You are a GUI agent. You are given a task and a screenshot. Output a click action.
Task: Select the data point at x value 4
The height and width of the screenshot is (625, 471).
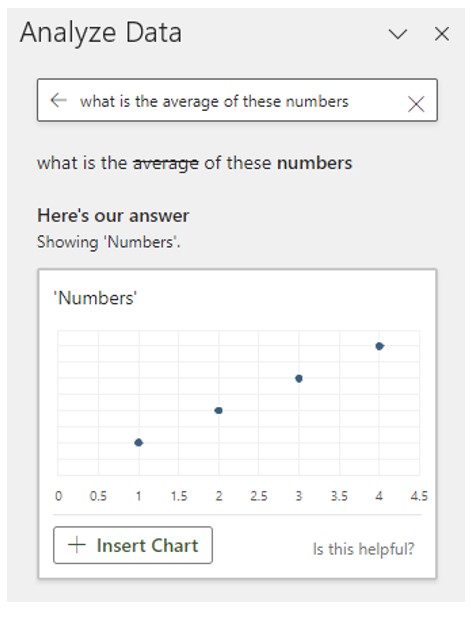(x=379, y=346)
